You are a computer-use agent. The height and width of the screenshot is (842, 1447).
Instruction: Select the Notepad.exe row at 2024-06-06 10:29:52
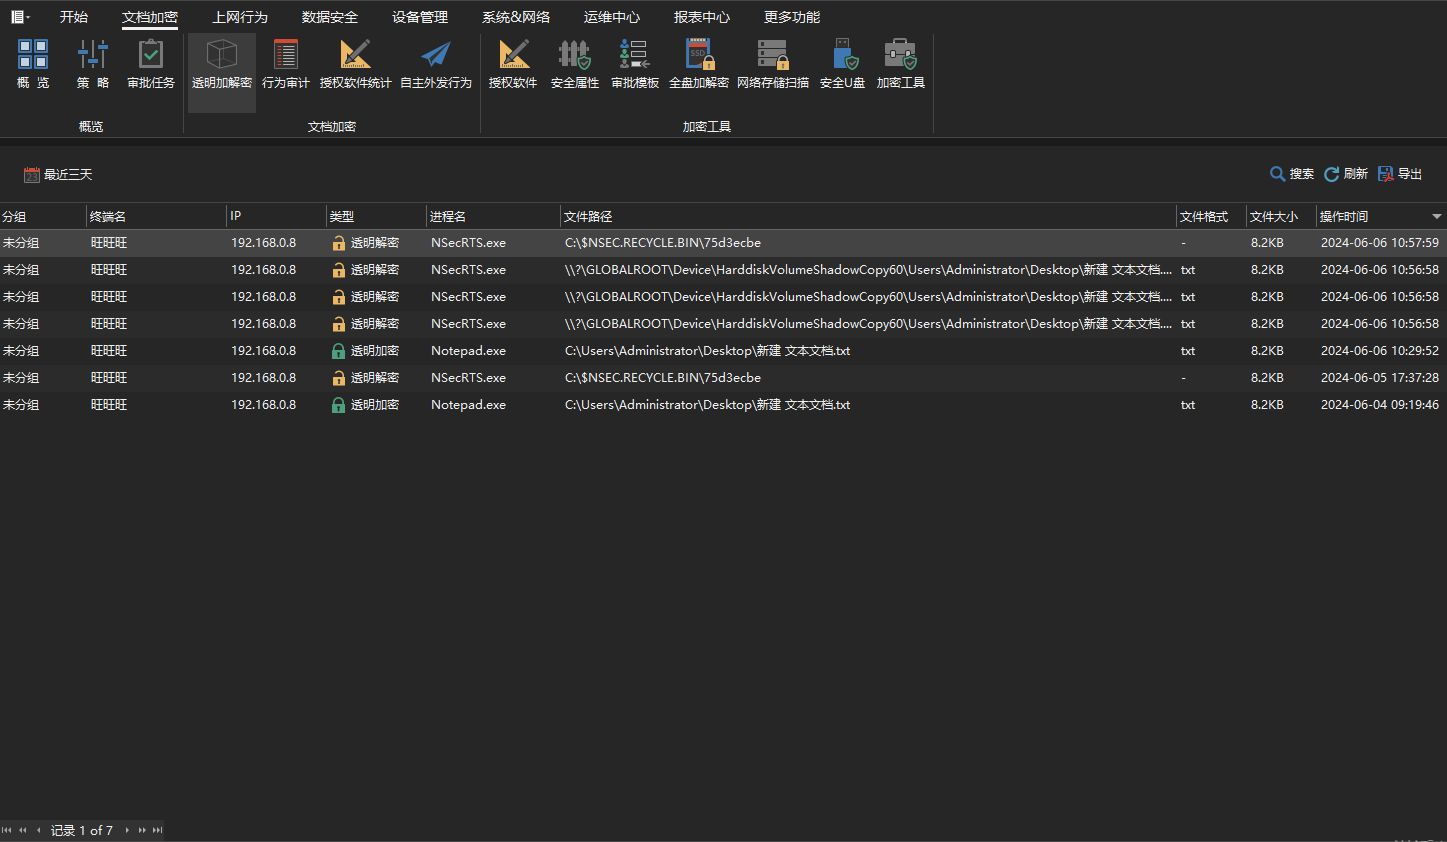tap(723, 351)
